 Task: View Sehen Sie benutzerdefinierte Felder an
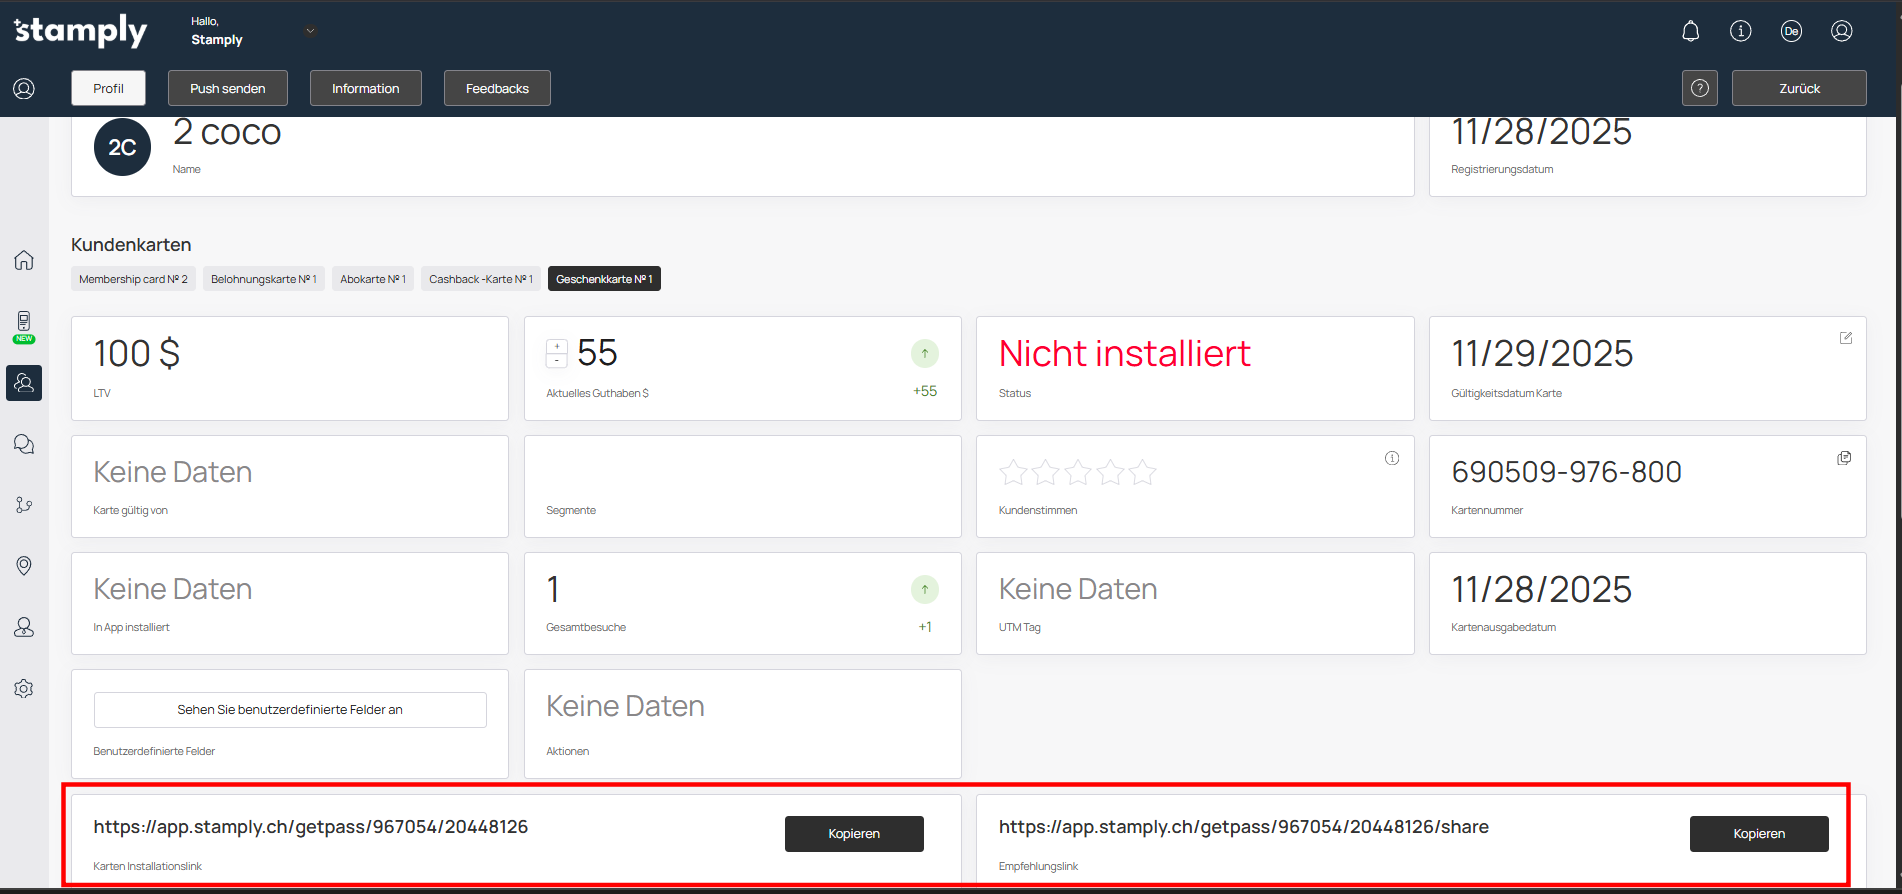[x=290, y=710]
